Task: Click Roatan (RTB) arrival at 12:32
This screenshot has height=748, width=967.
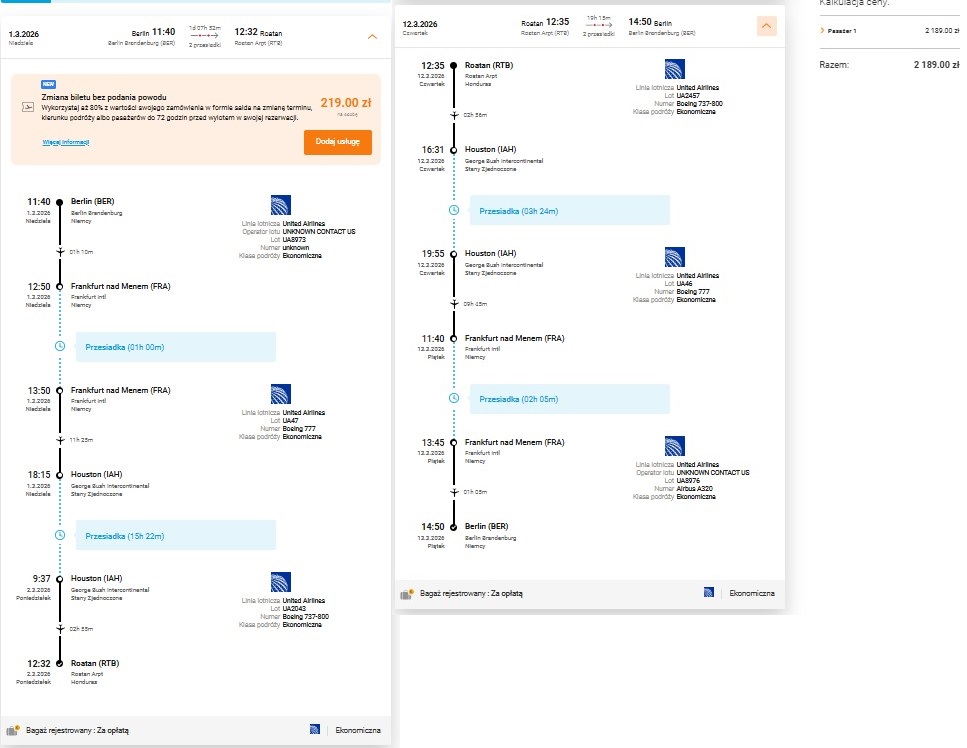Action: [95, 664]
